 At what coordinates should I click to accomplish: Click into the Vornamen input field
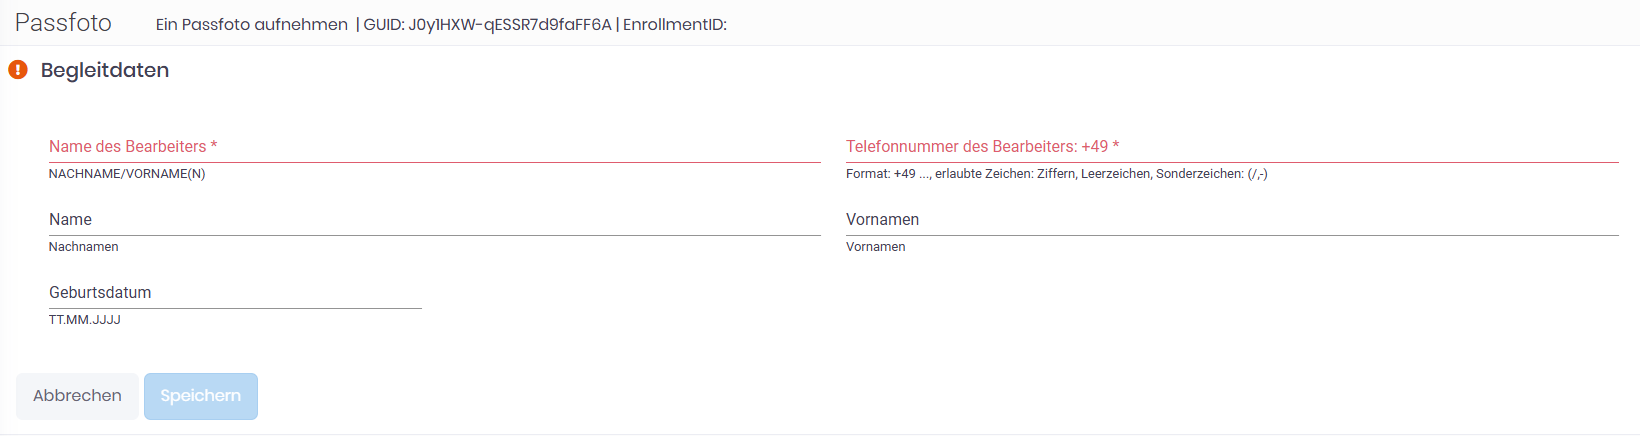tap(1232, 220)
